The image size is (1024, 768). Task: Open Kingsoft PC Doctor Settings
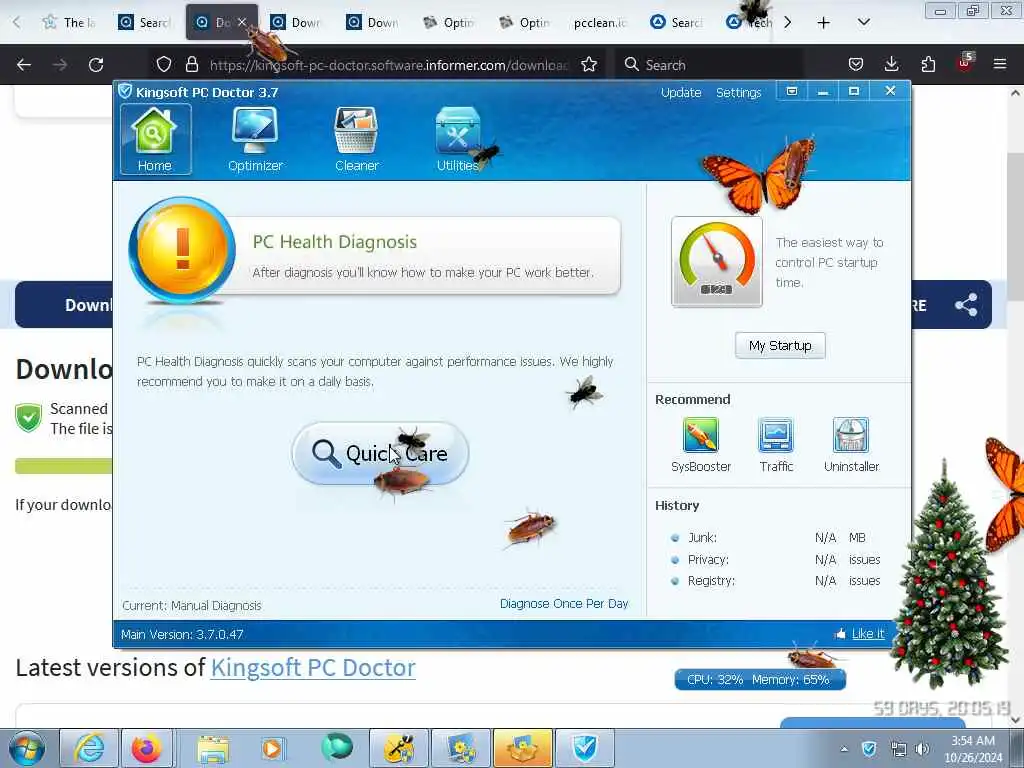click(739, 93)
